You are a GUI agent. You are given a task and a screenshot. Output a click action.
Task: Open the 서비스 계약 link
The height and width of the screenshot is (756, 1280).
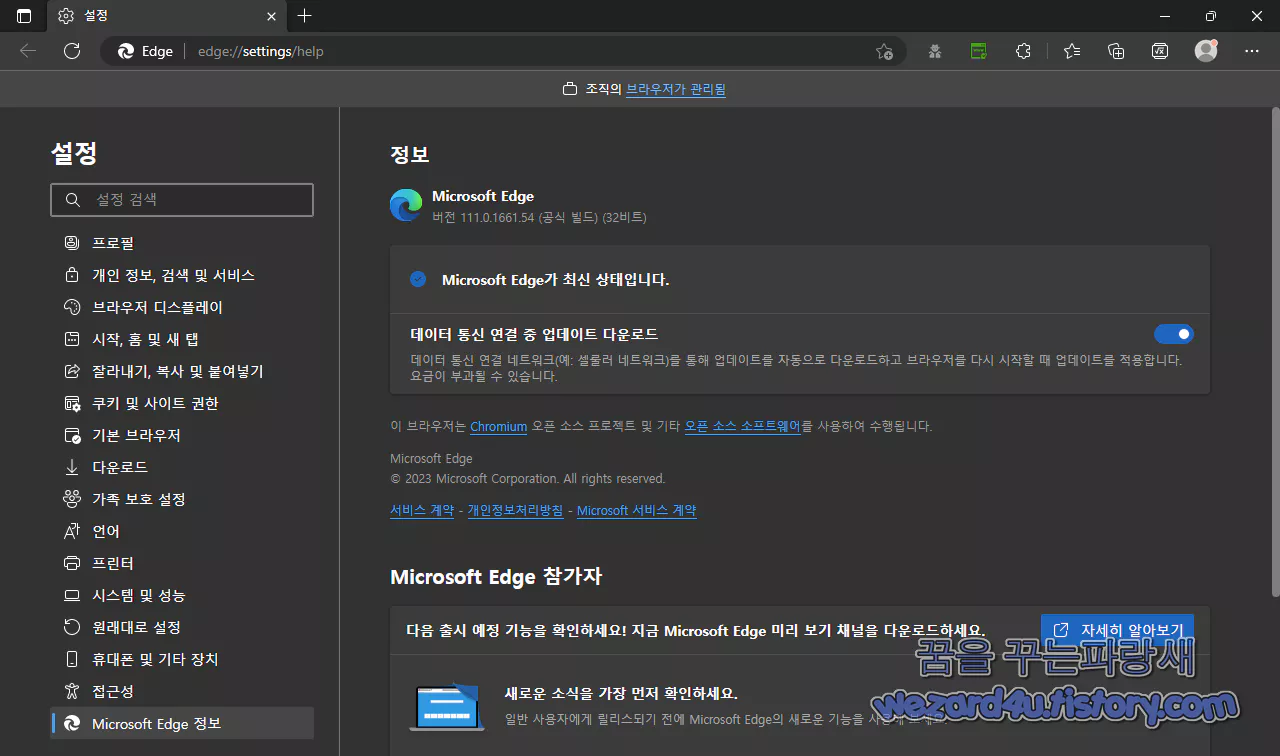tap(422, 510)
